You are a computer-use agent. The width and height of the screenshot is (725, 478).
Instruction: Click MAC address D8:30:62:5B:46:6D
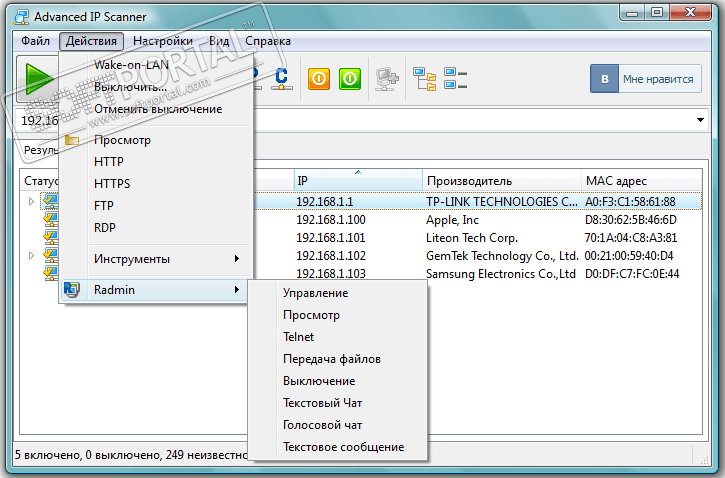631,220
